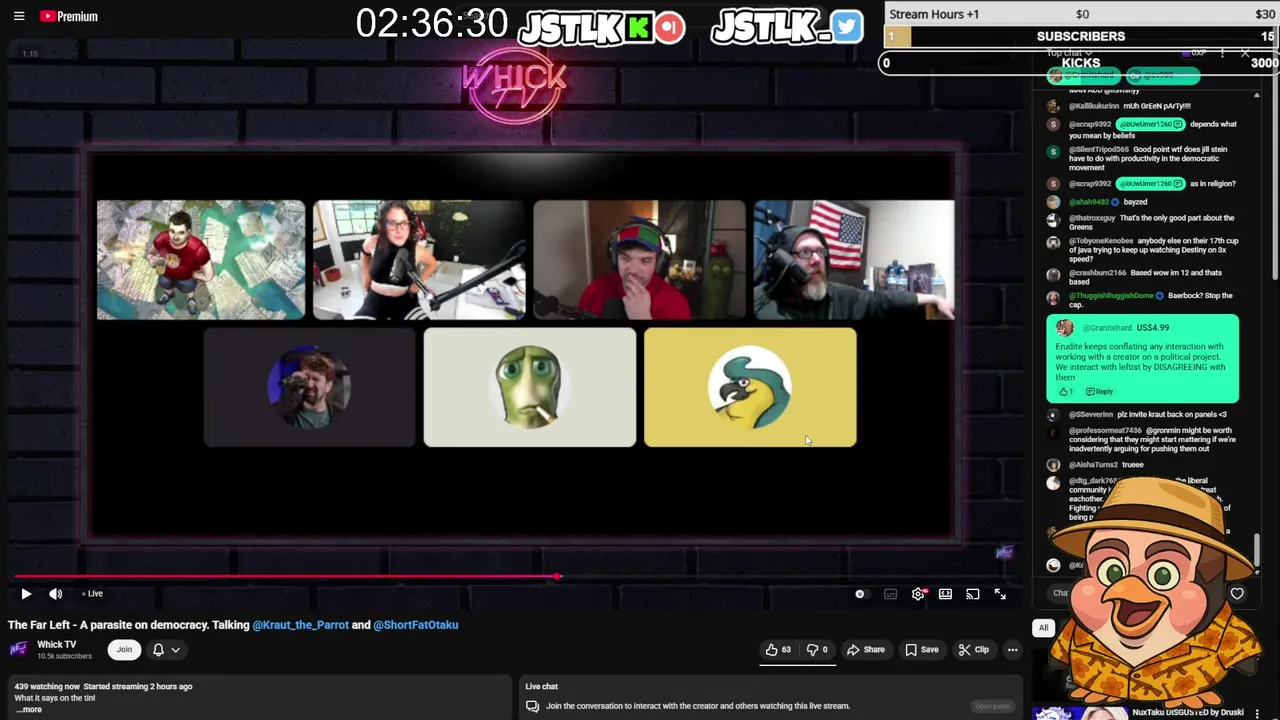Click the @thatroxxguy username in chat
Screen dimensions: 1280x720
click(x=1092, y=218)
